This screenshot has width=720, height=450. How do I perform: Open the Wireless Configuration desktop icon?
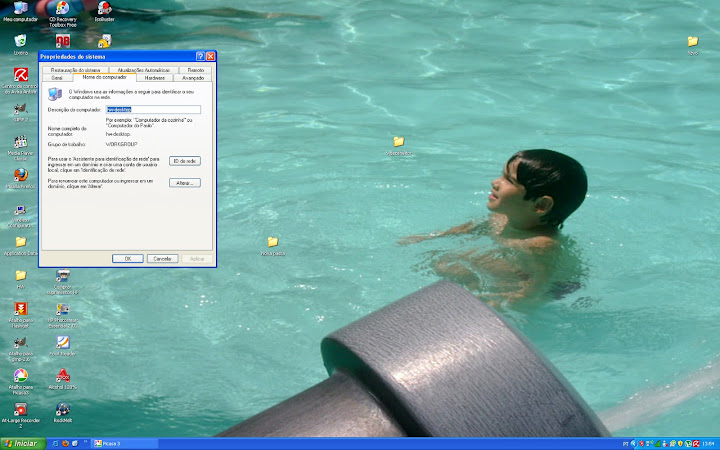tap(20, 216)
